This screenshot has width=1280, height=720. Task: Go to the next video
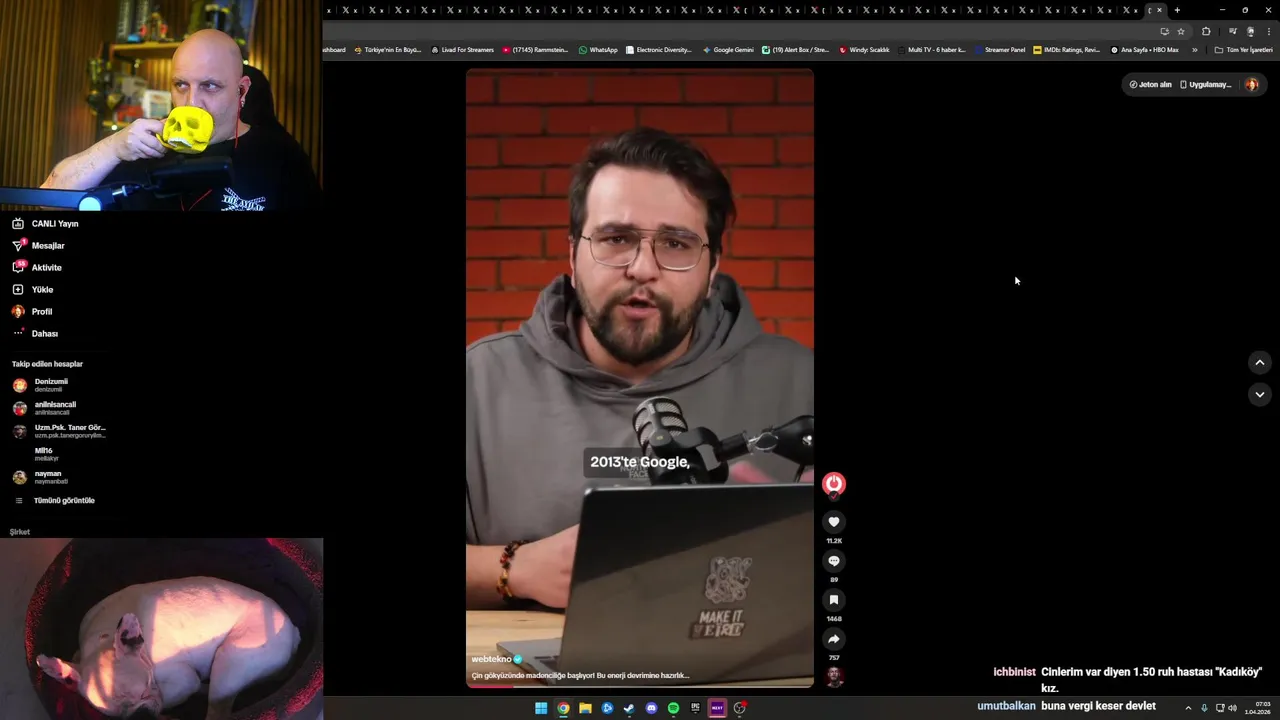[x=1260, y=394]
